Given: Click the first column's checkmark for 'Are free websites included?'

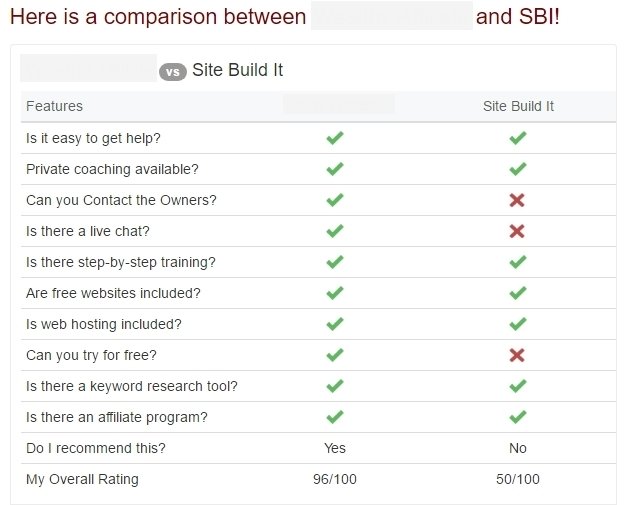Looking at the screenshot, I should (x=335, y=293).
